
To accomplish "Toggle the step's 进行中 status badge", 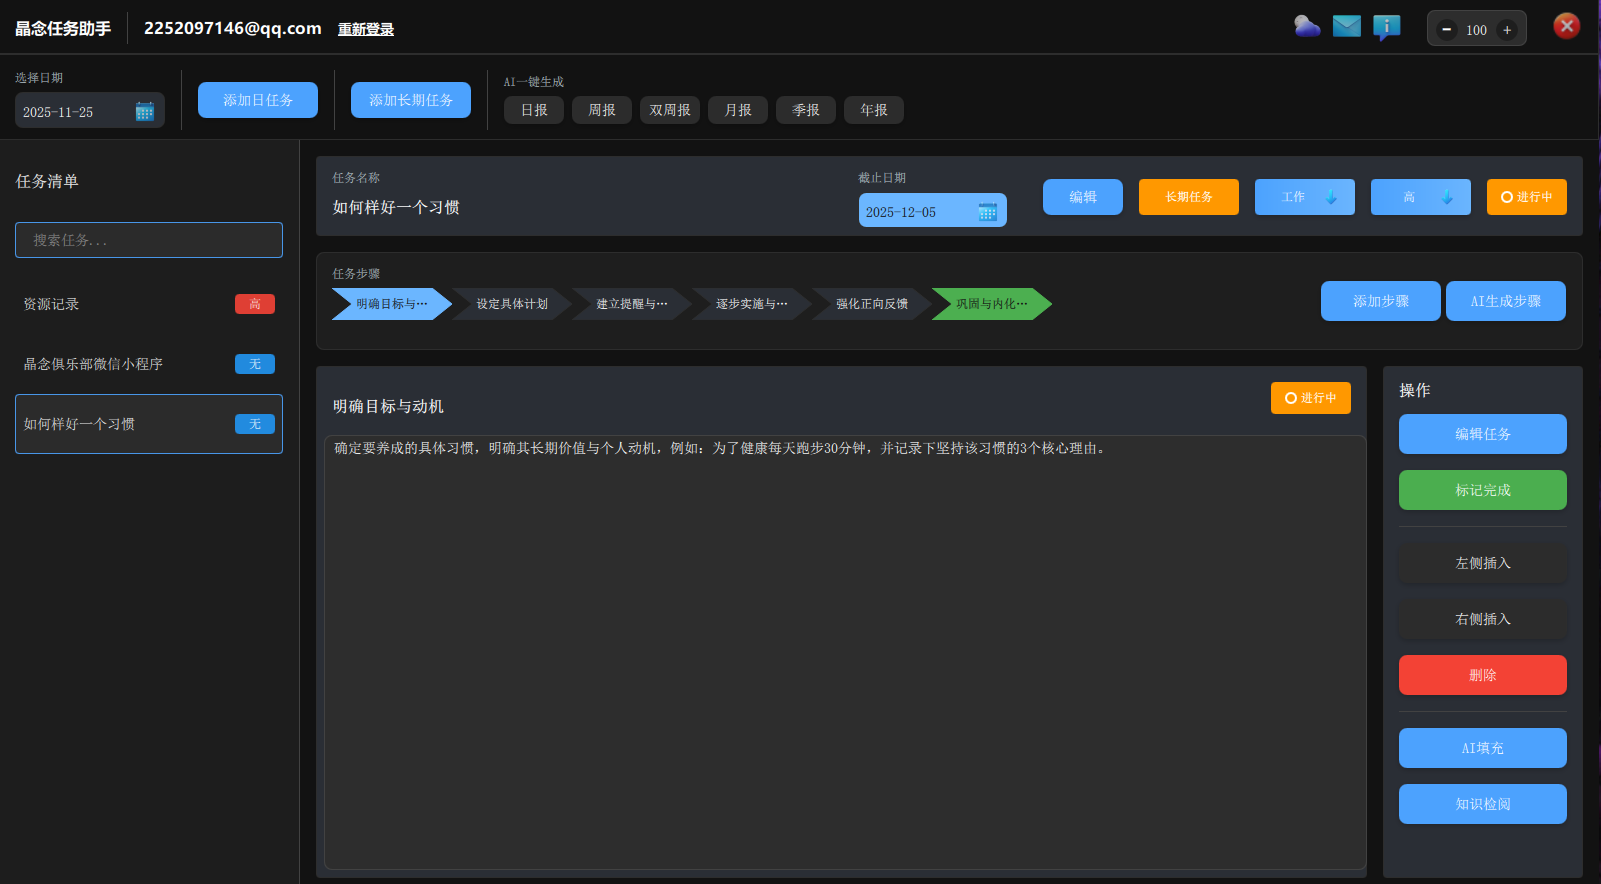I will (1310, 398).
